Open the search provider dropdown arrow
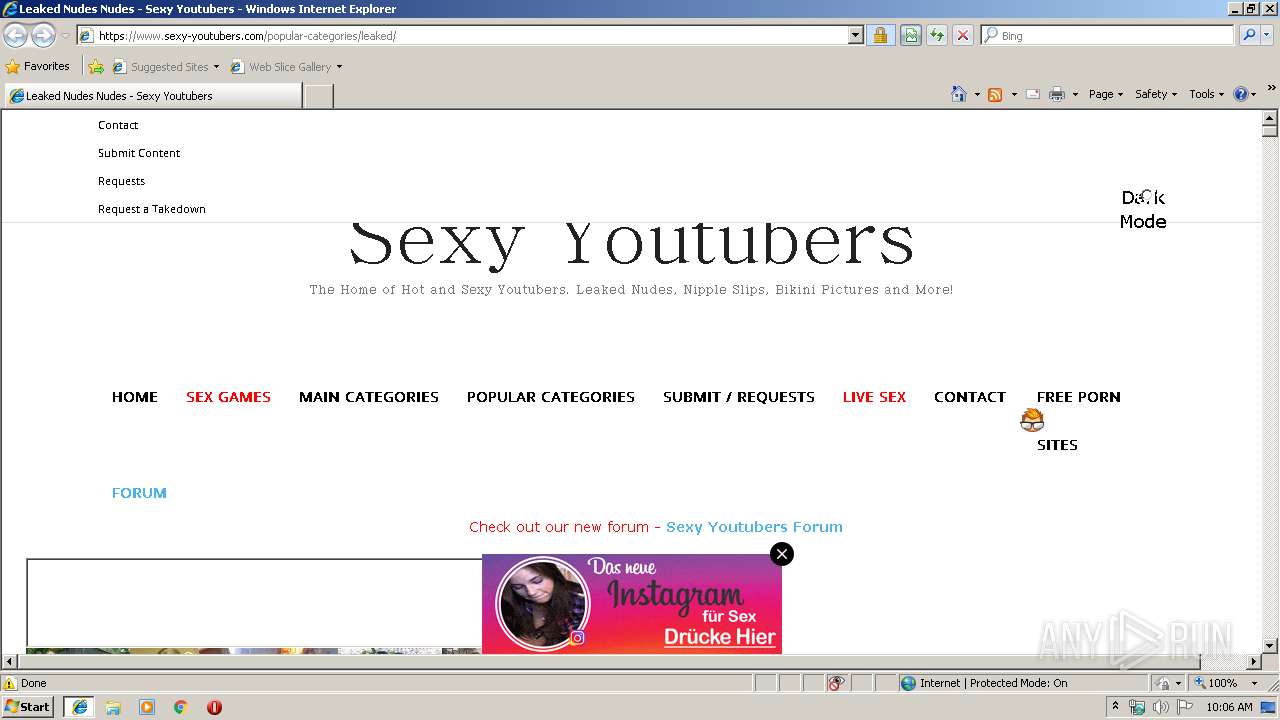1280x720 pixels. point(1267,36)
